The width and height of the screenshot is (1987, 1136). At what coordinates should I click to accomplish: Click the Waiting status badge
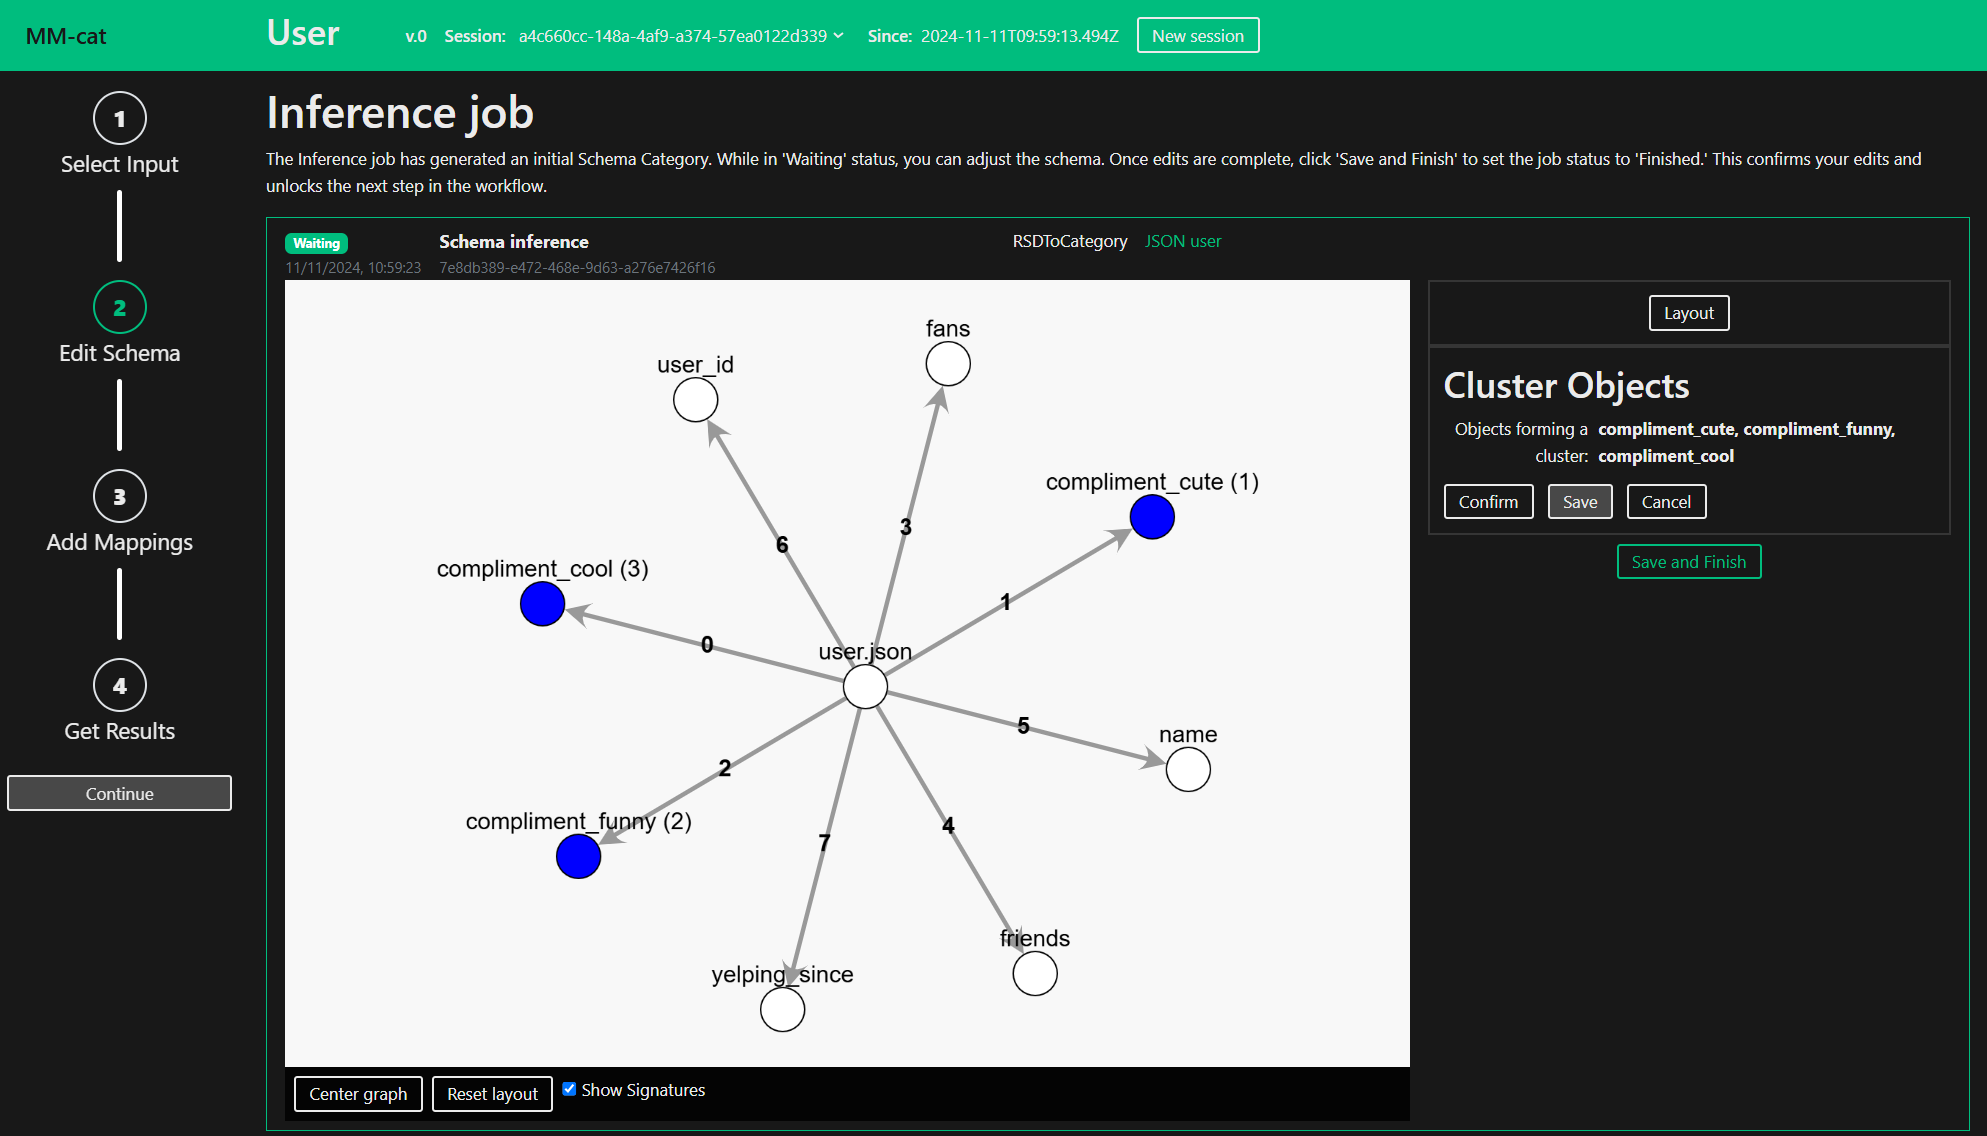[x=316, y=243]
